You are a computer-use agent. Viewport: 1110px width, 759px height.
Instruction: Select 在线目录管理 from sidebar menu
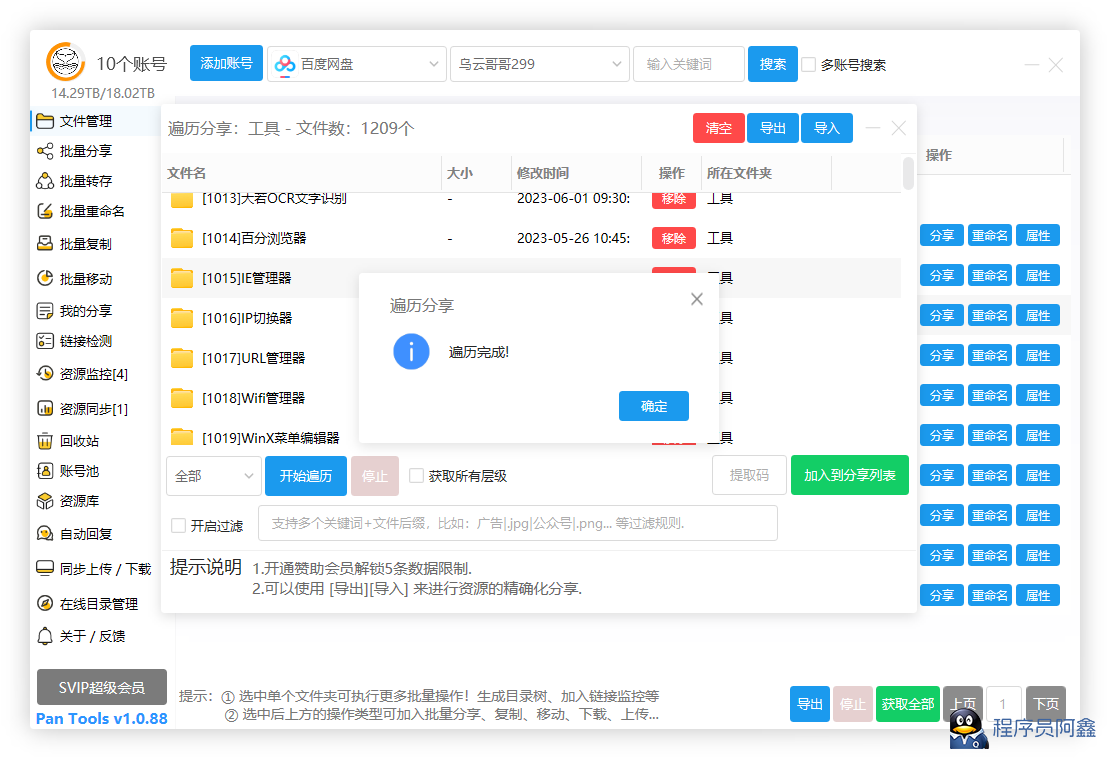[x=98, y=604]
